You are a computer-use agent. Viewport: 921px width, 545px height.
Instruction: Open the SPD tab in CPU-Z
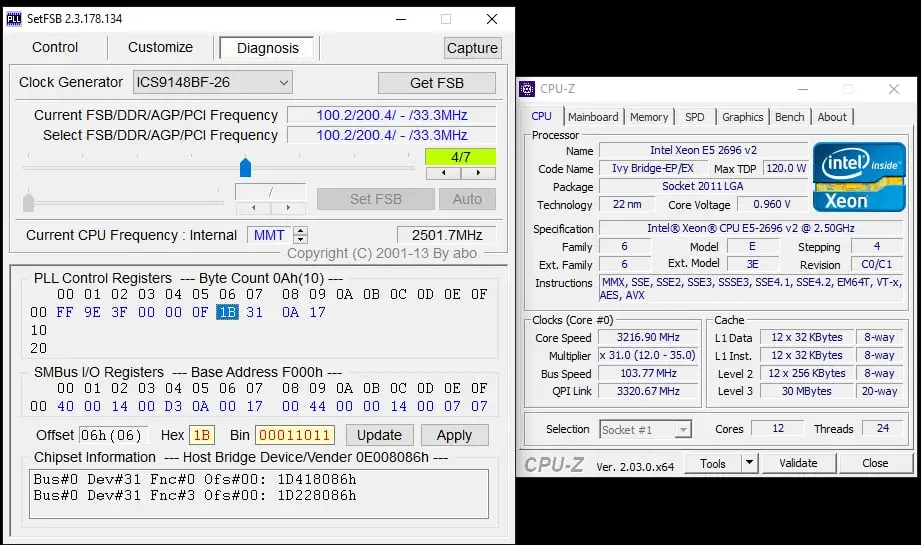pyautogui.click(x=694, y=117)
